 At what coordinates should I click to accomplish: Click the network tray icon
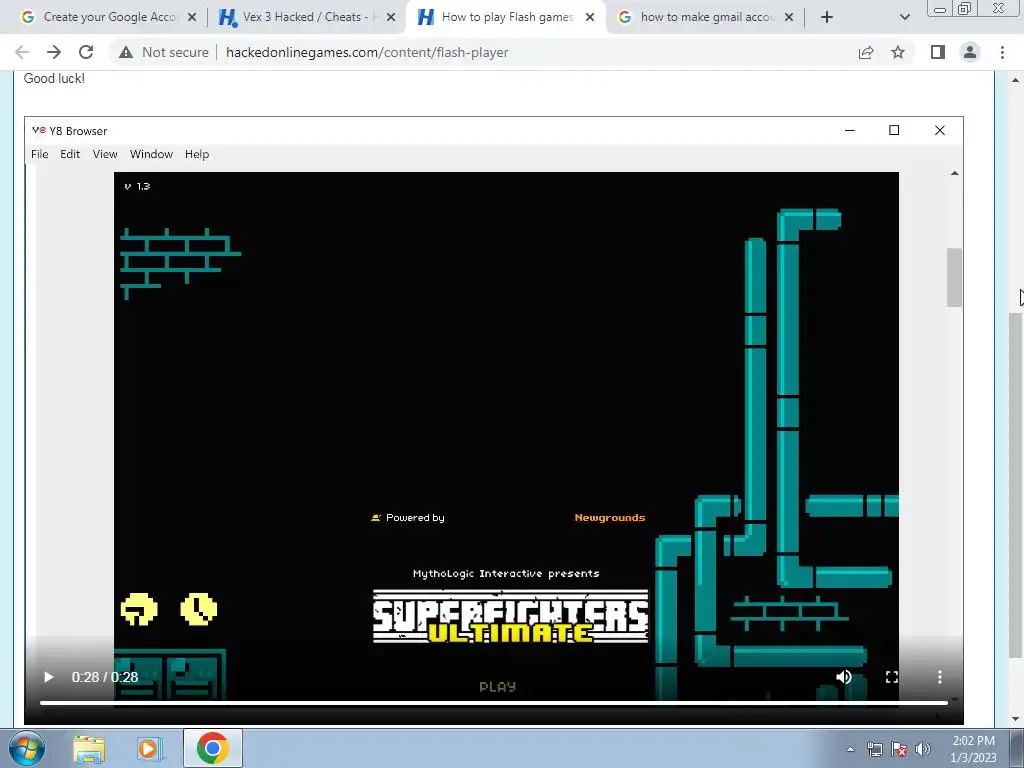(x=874, y=749)
